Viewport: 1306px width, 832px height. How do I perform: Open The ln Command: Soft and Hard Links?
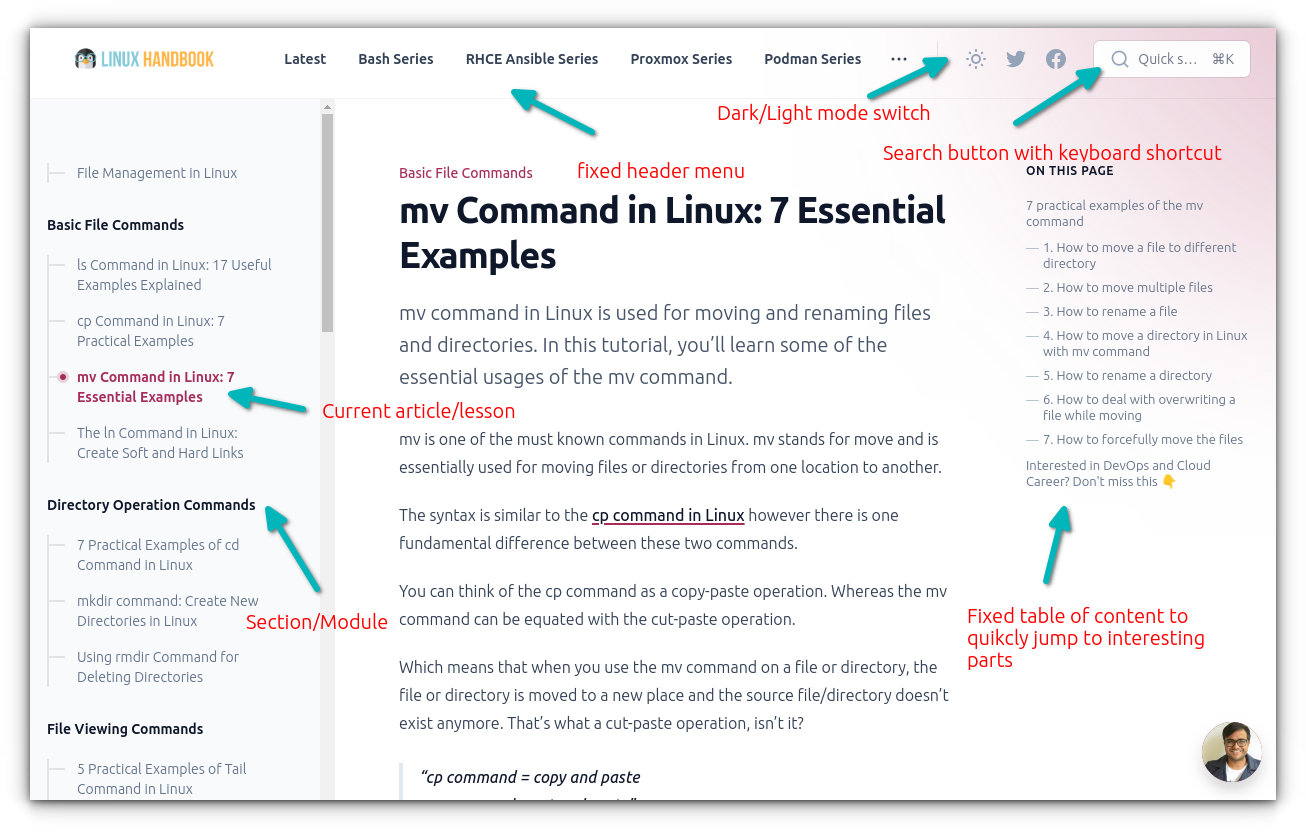[160, 443]
